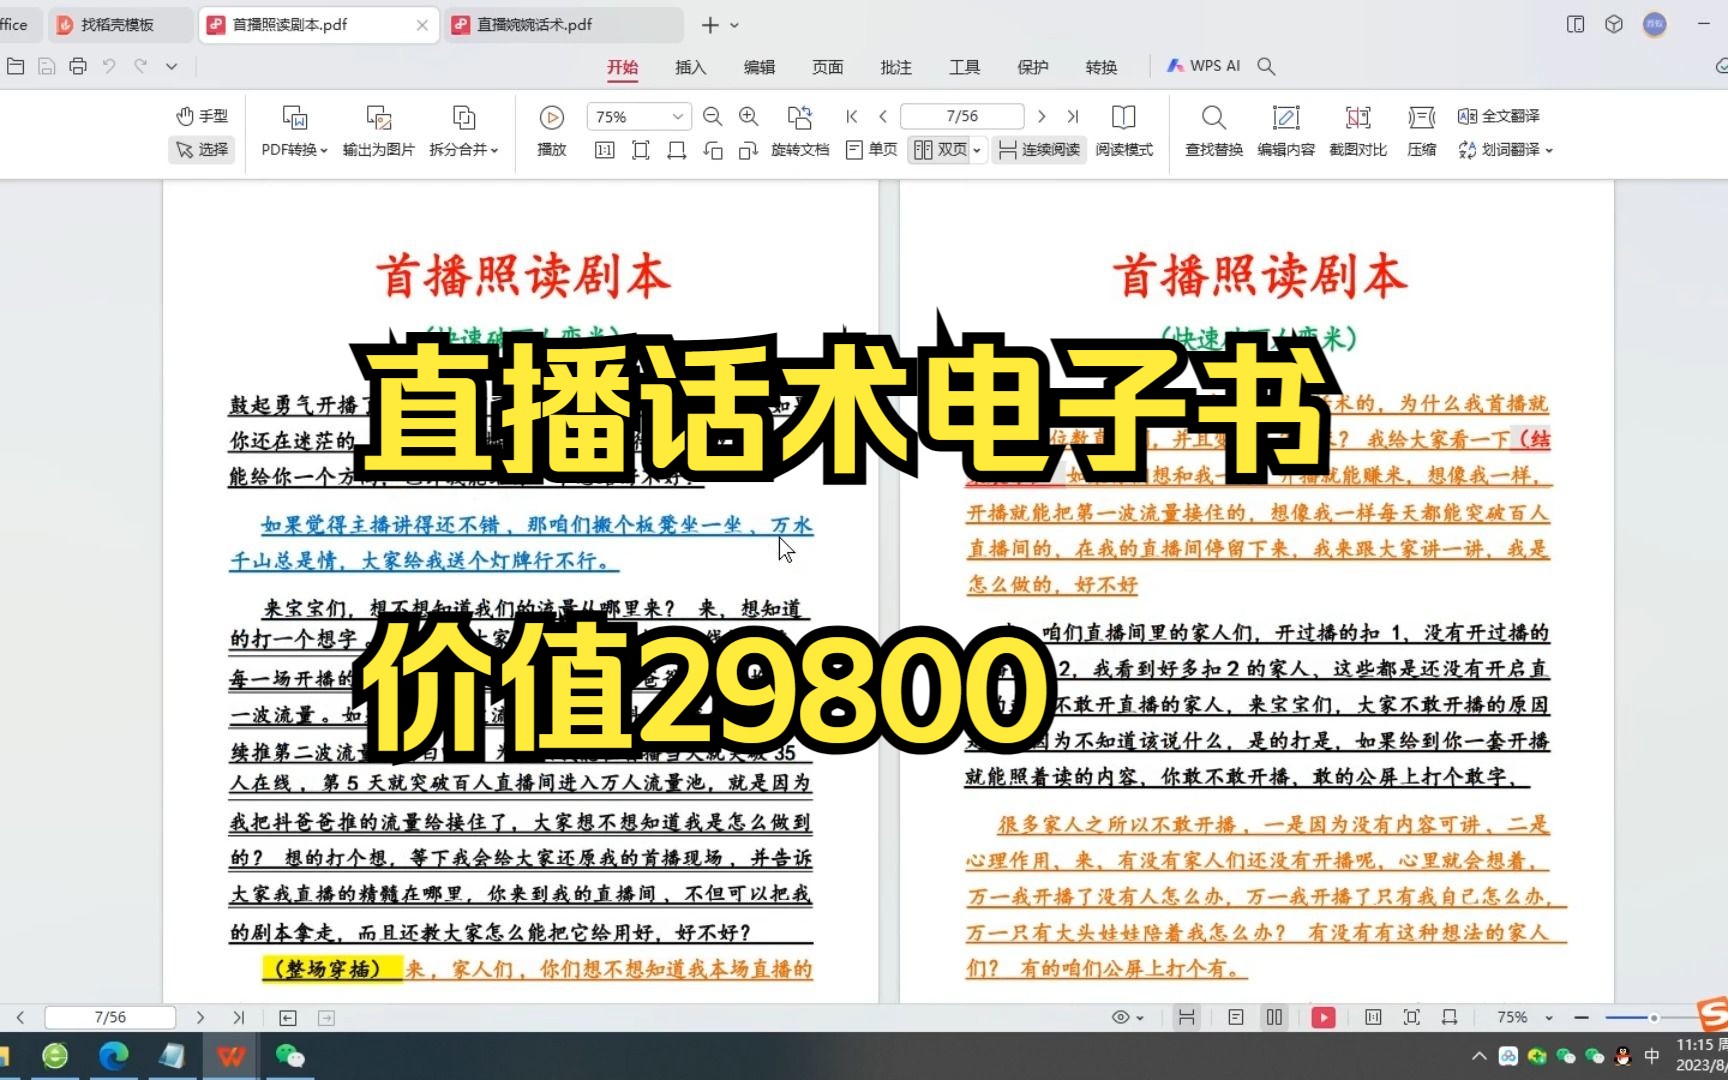This screenshot has height=1080, width=1728.
Task: Start slideshow with 播放 button
Action: coord(551,131)
